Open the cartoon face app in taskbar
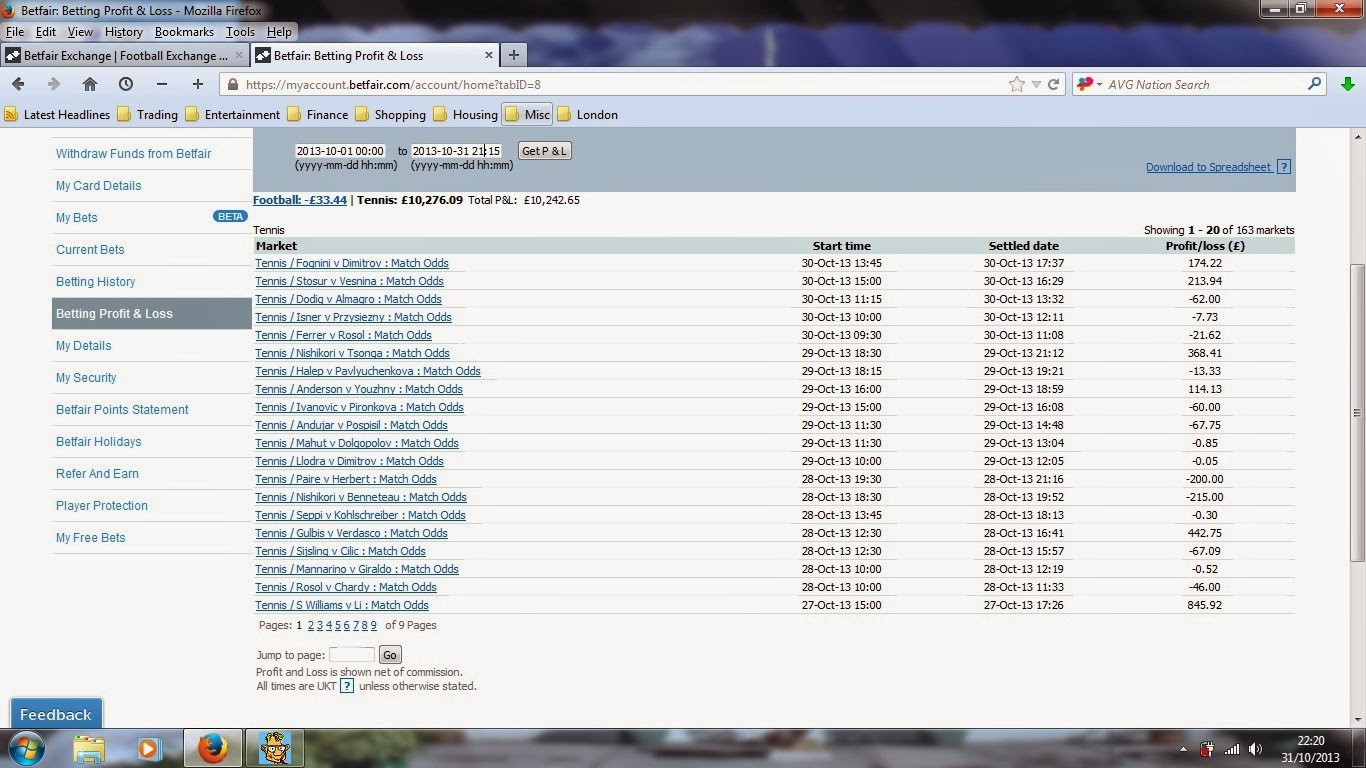The image size is (1366, 768). click(x=274, y=748)
